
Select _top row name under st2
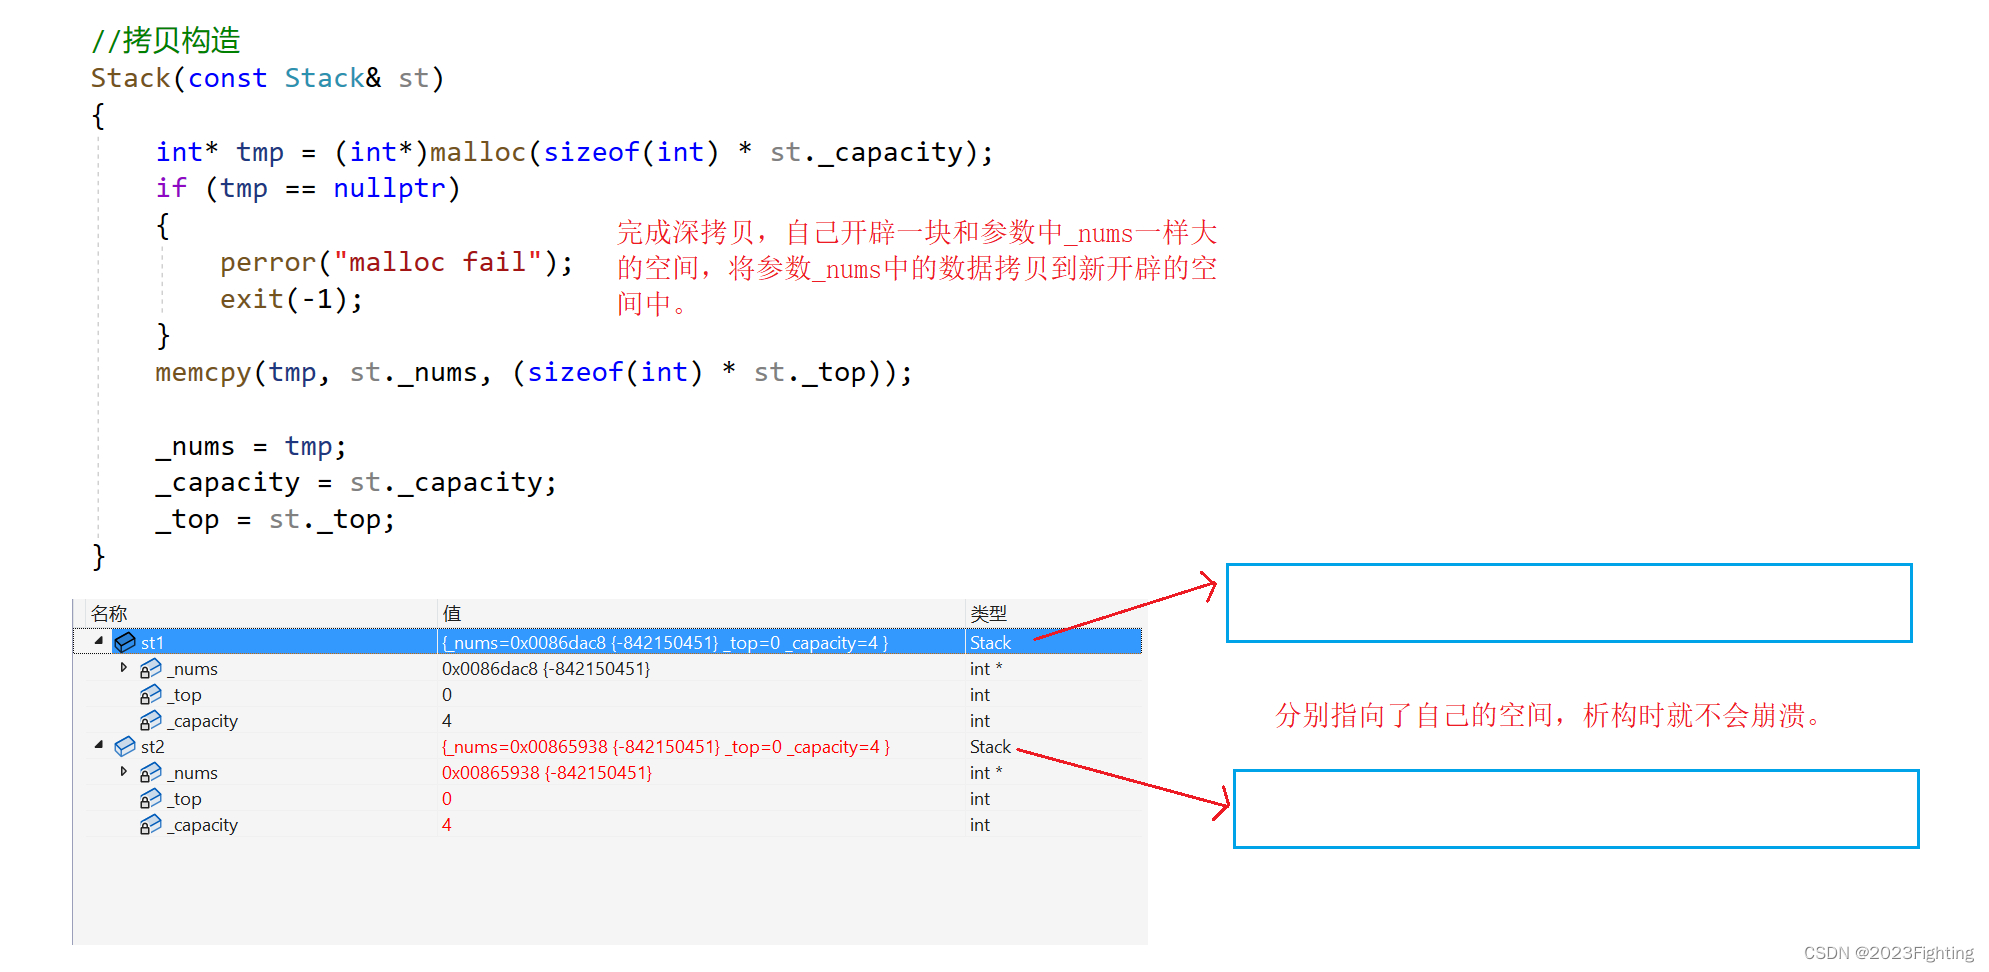click(184, 798)
